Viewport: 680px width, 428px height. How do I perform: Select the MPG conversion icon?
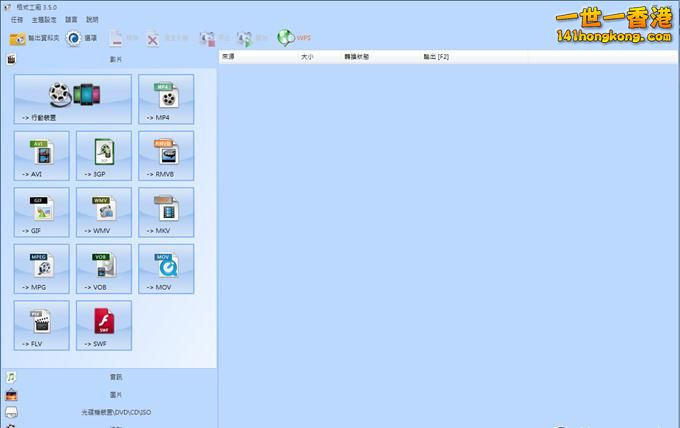pos(42,269)
